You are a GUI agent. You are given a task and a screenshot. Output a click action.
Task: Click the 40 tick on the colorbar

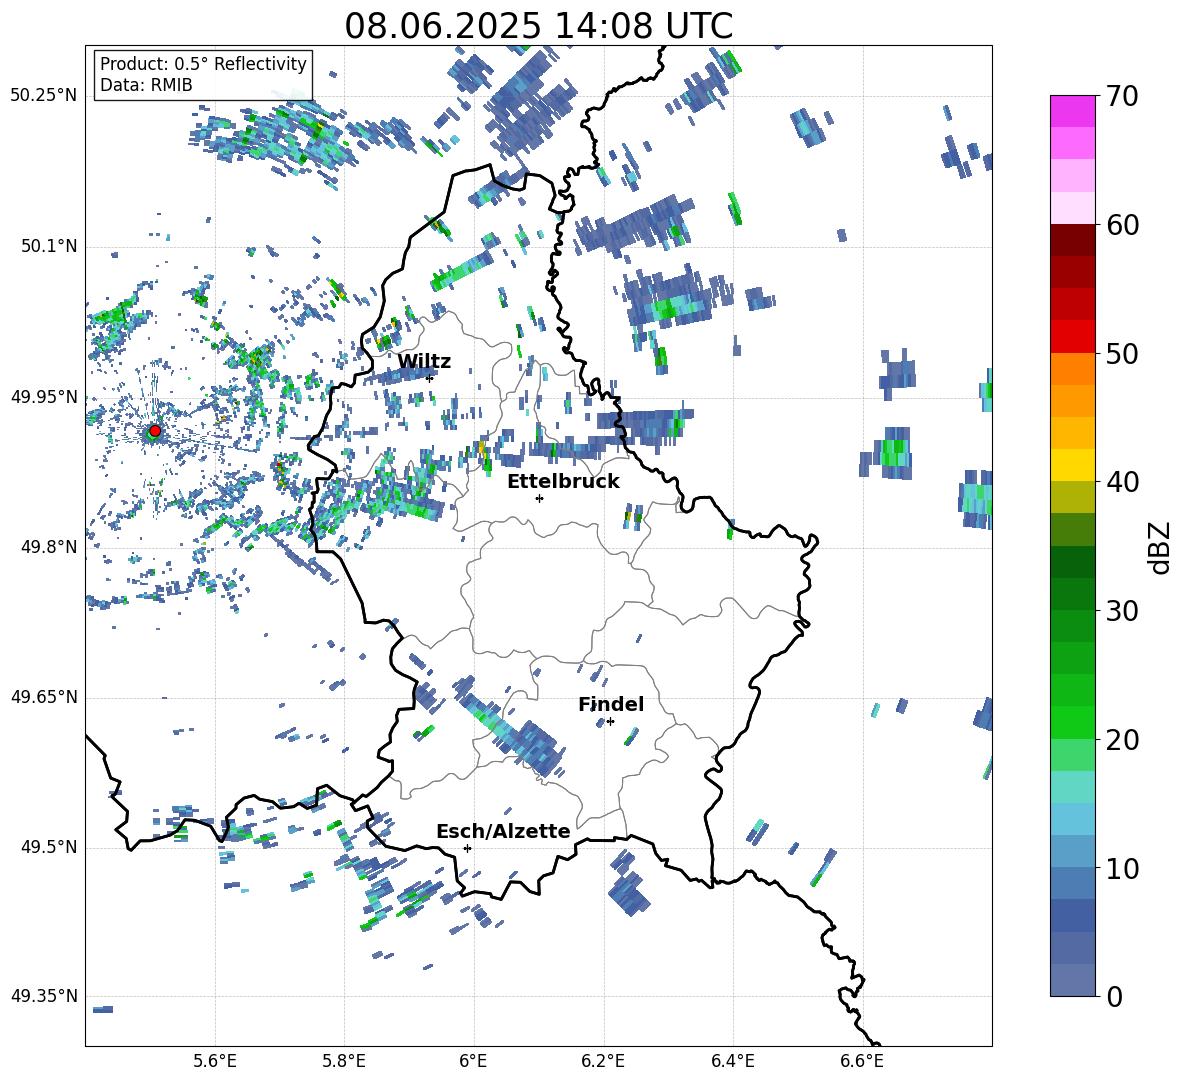(1121, 482)
